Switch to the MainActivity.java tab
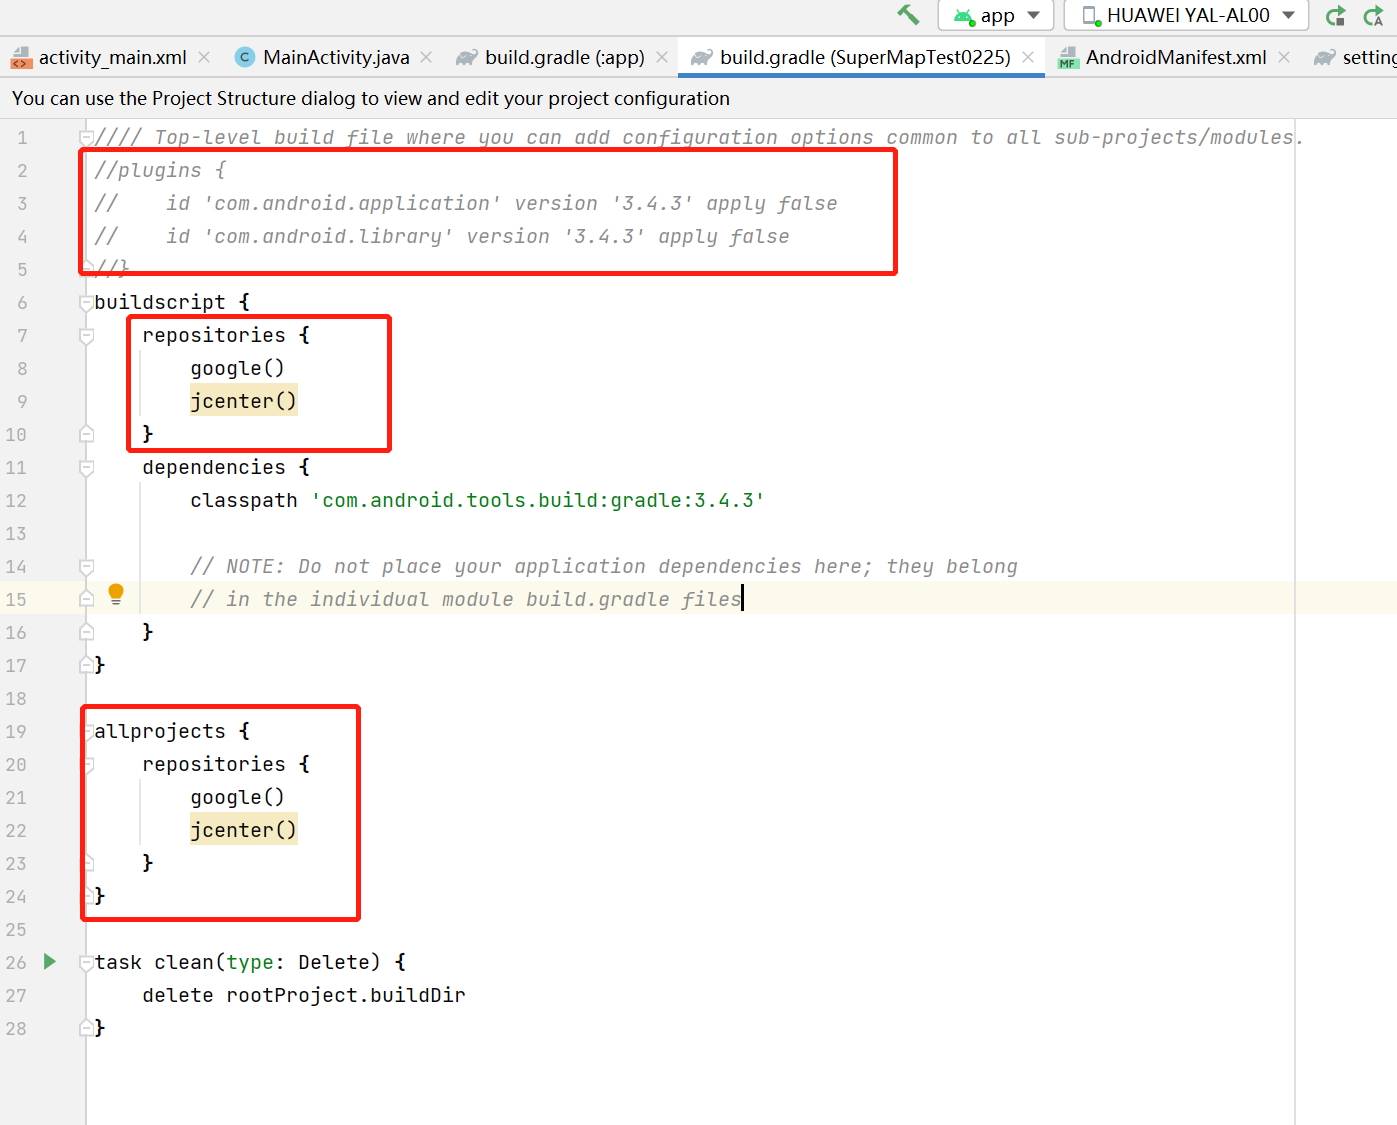Screen dimensions: 1397x1125 [x=335, y=57]
